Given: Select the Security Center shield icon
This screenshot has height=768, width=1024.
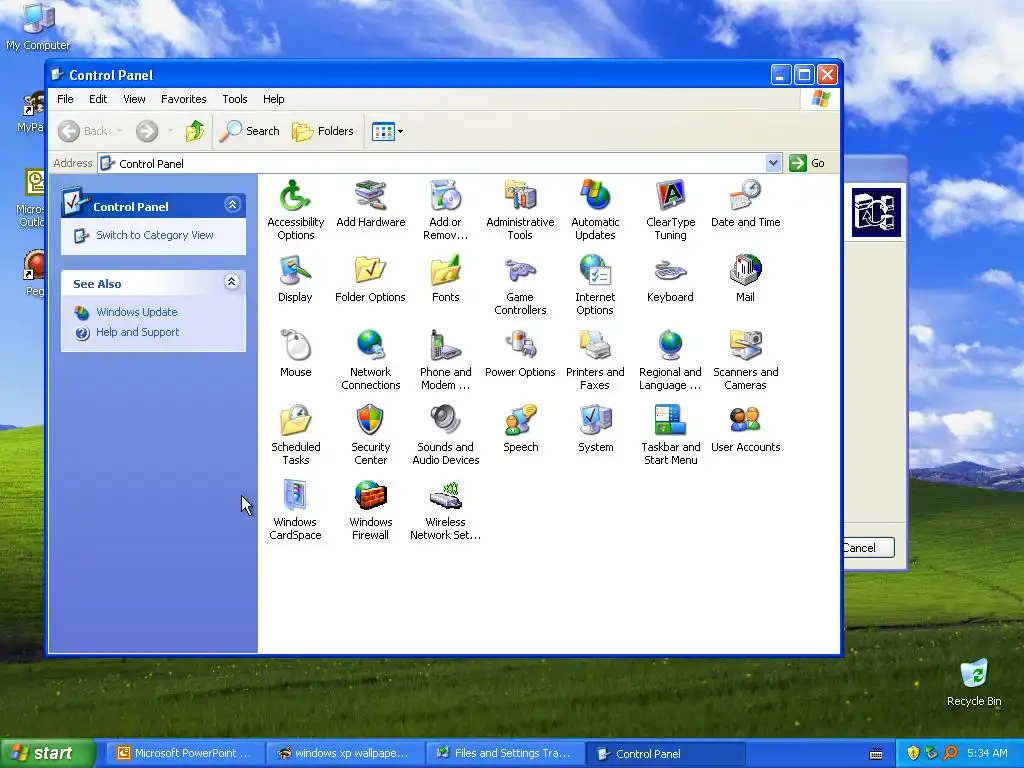Looking at the screenshot, I should (370, 421).
